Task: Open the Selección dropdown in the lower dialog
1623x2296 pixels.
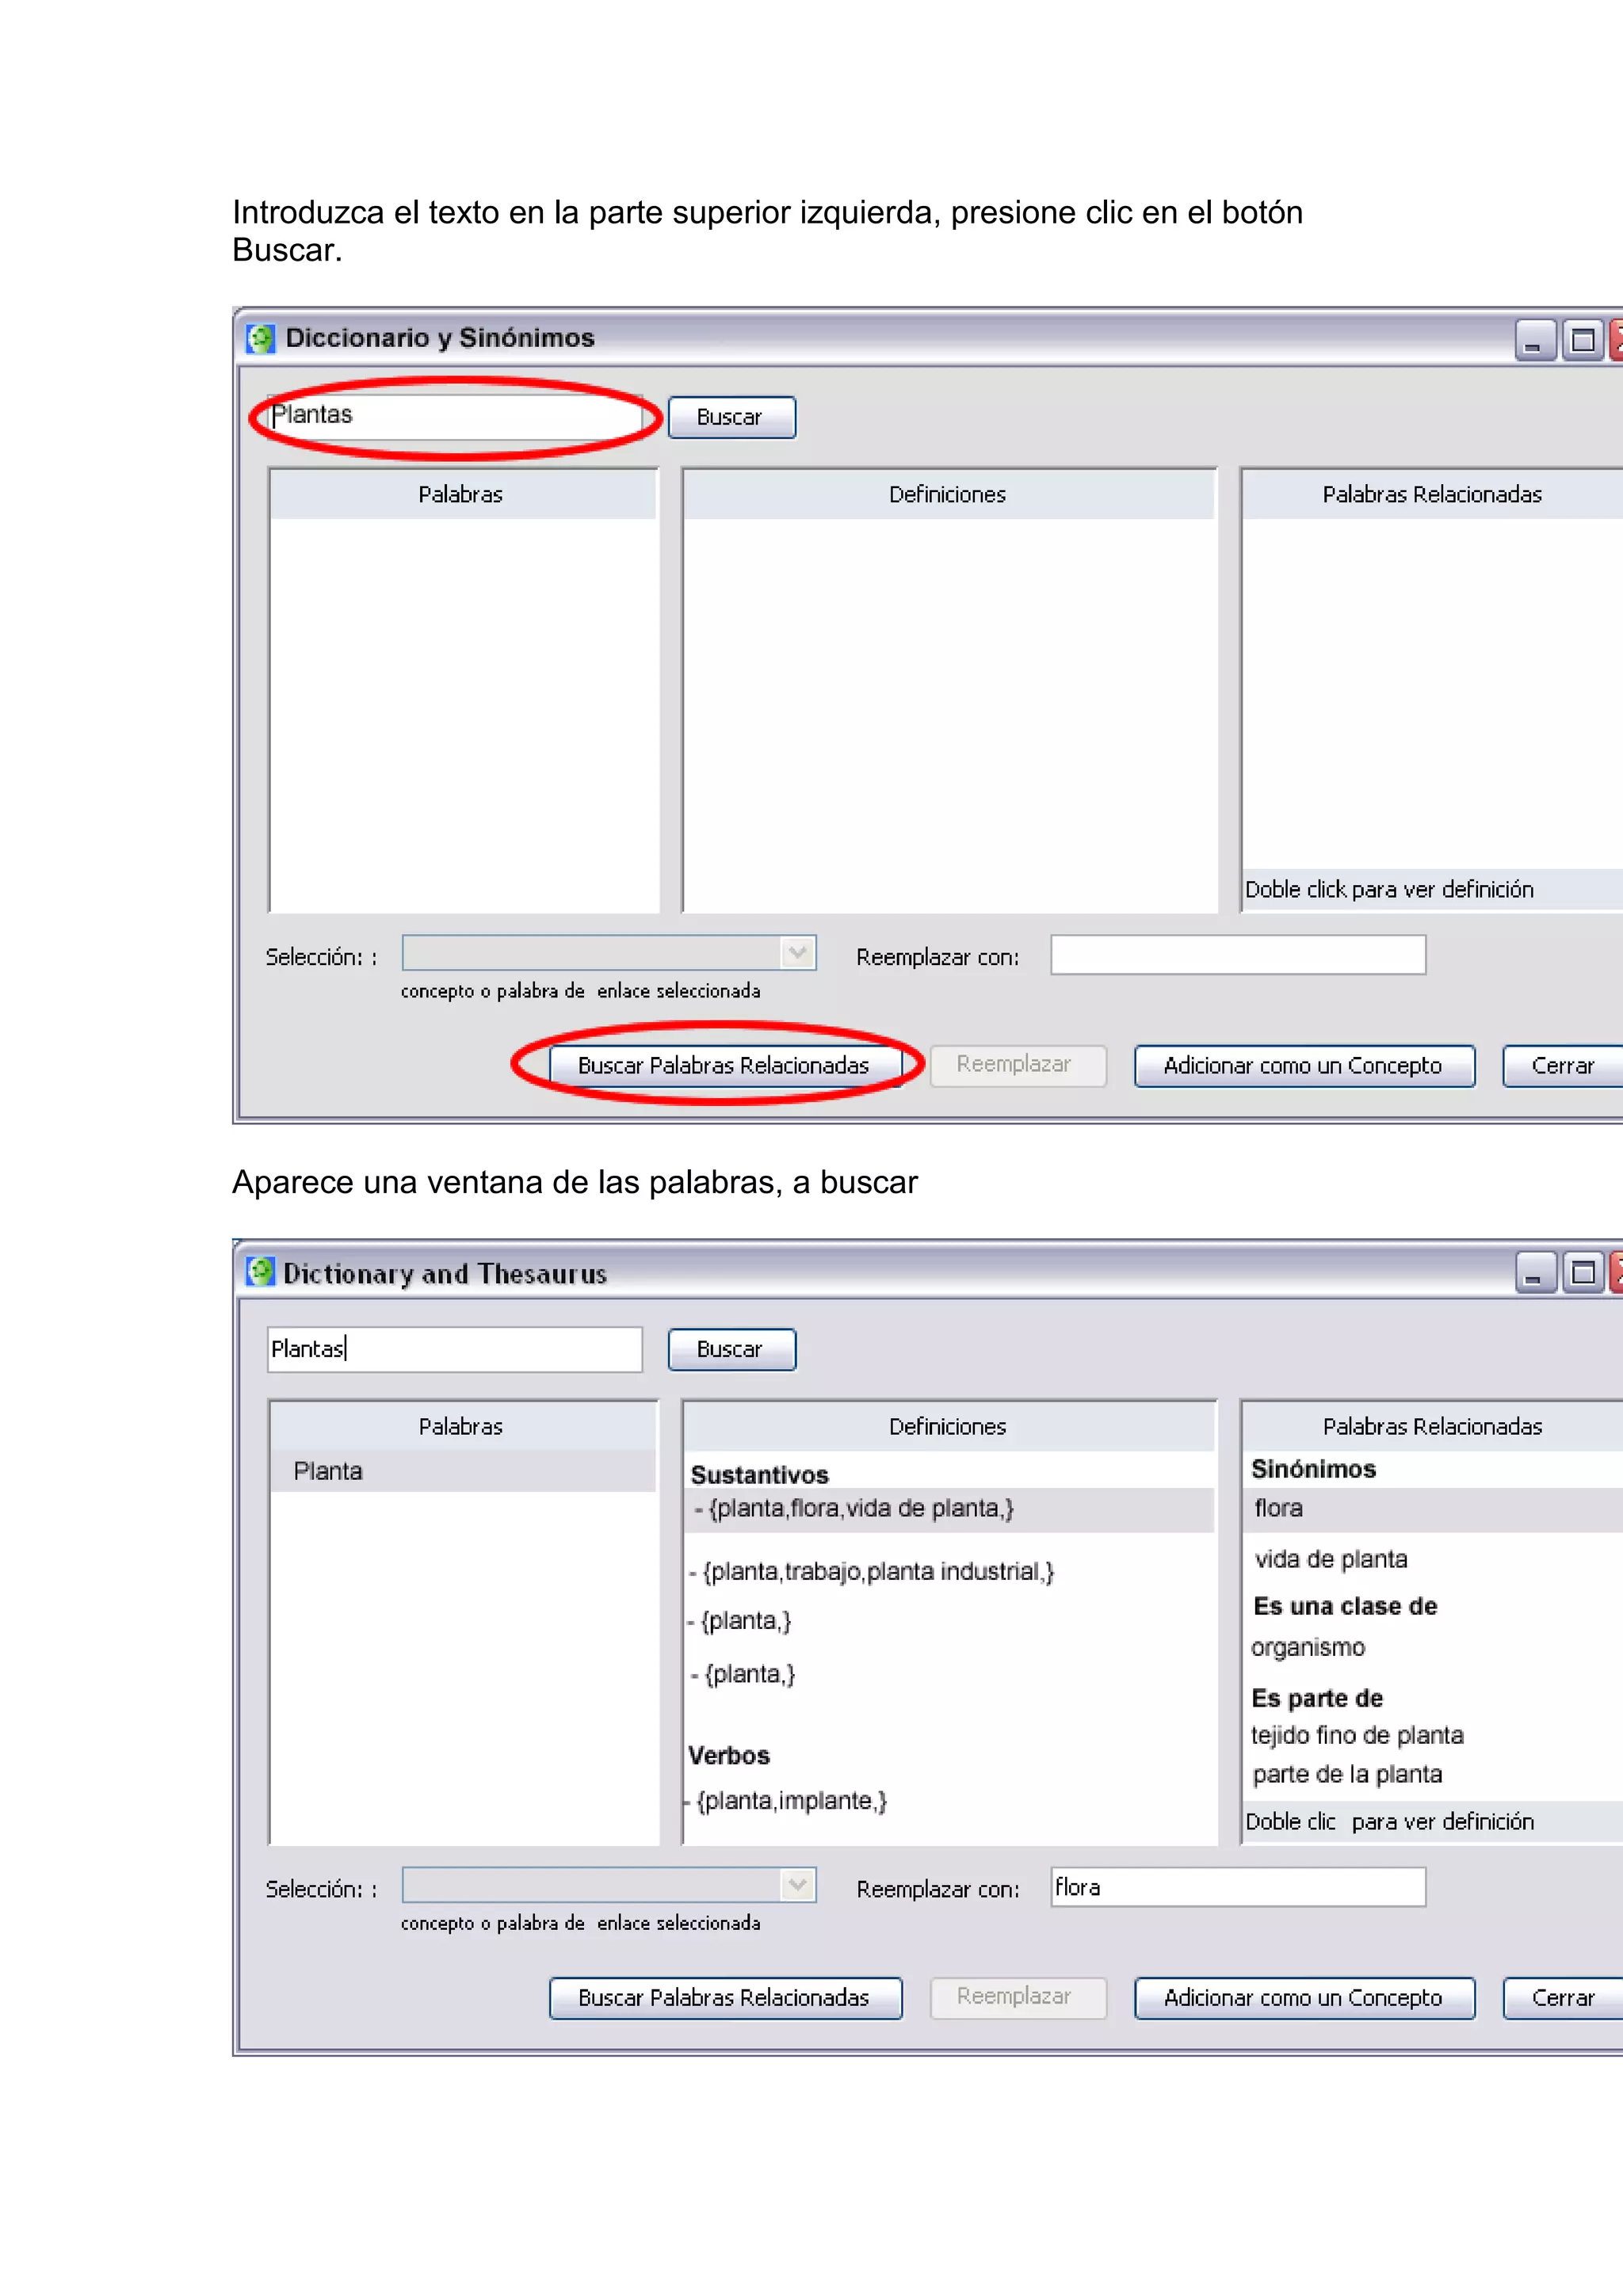Action: tap(797, 1885)
